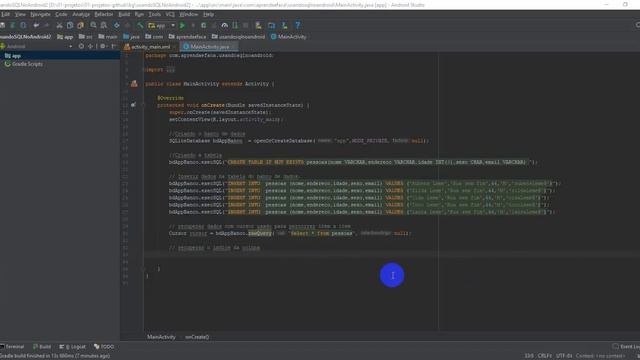This screenshot has width=640, height=360.
Task: Click the Copy icon in toolbar
Action: 70,25
